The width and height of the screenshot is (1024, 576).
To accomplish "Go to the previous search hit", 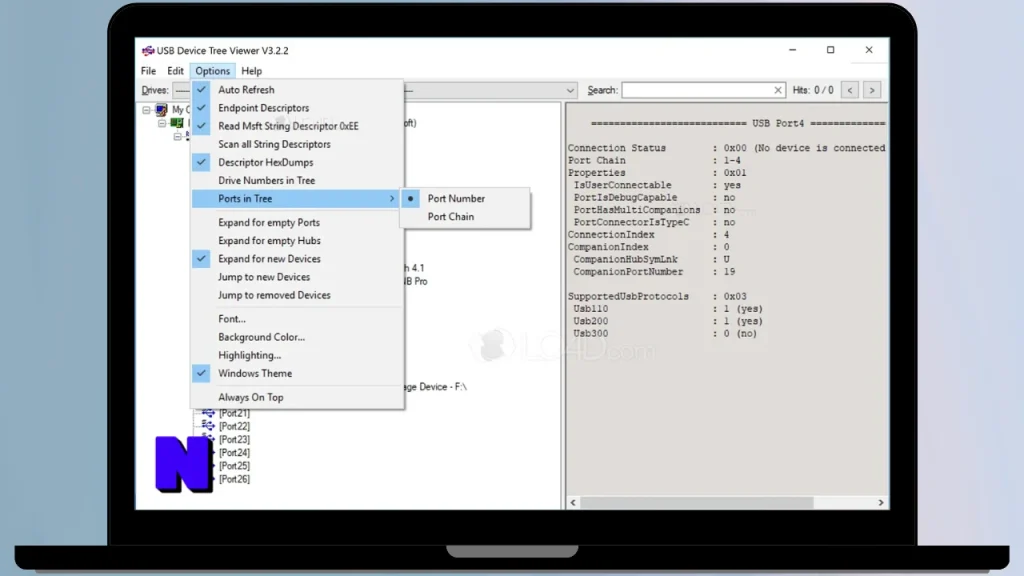I will point(850,90).
